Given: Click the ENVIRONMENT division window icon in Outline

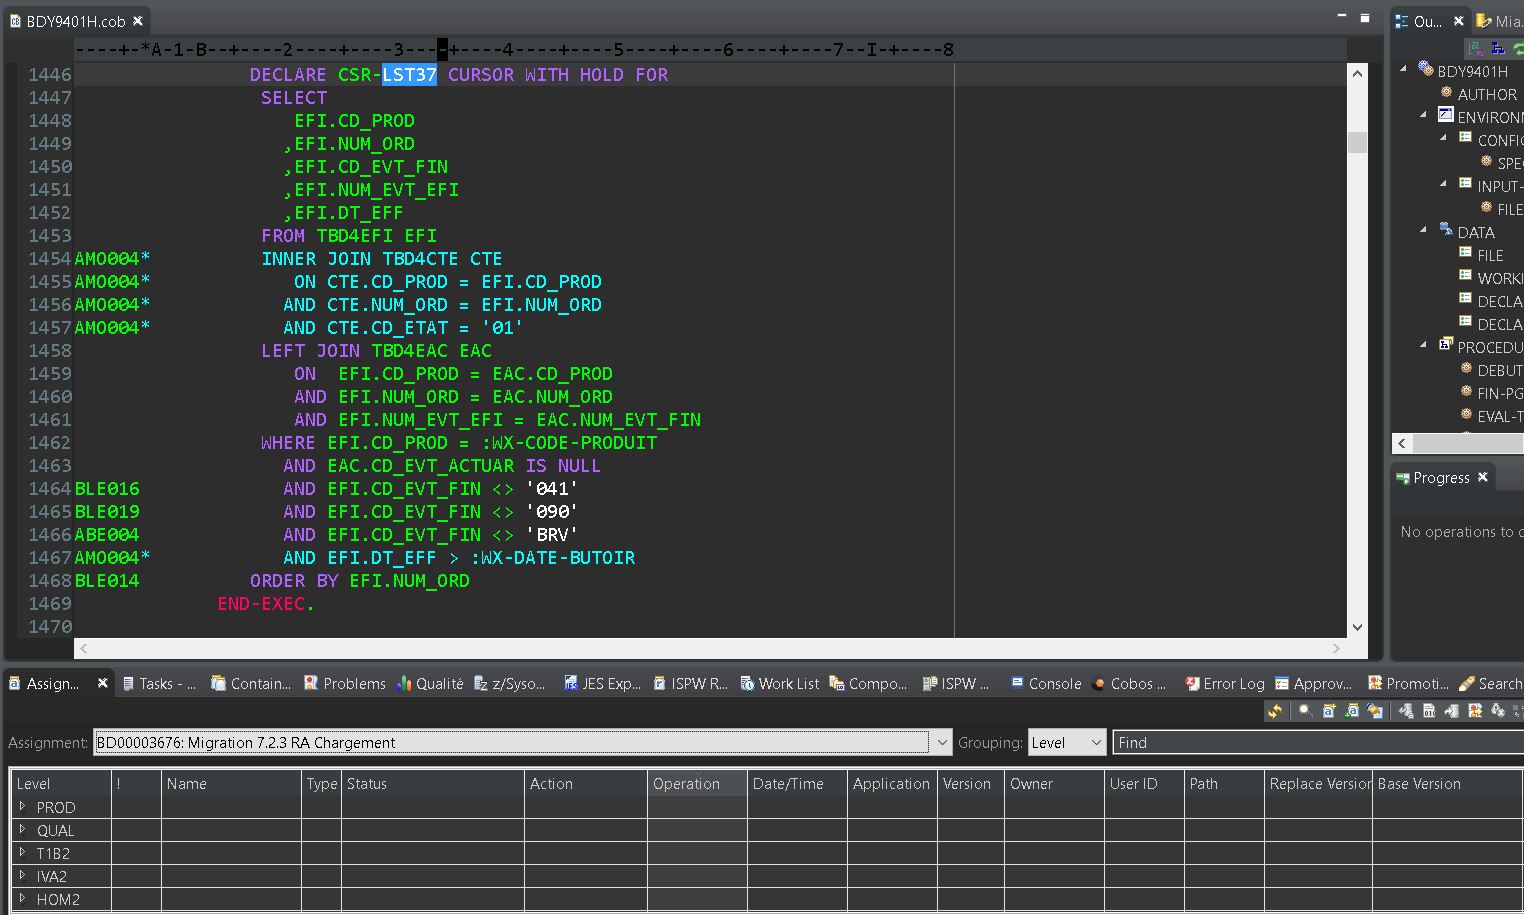Looking at the screenshot, I should point(1445,115).
